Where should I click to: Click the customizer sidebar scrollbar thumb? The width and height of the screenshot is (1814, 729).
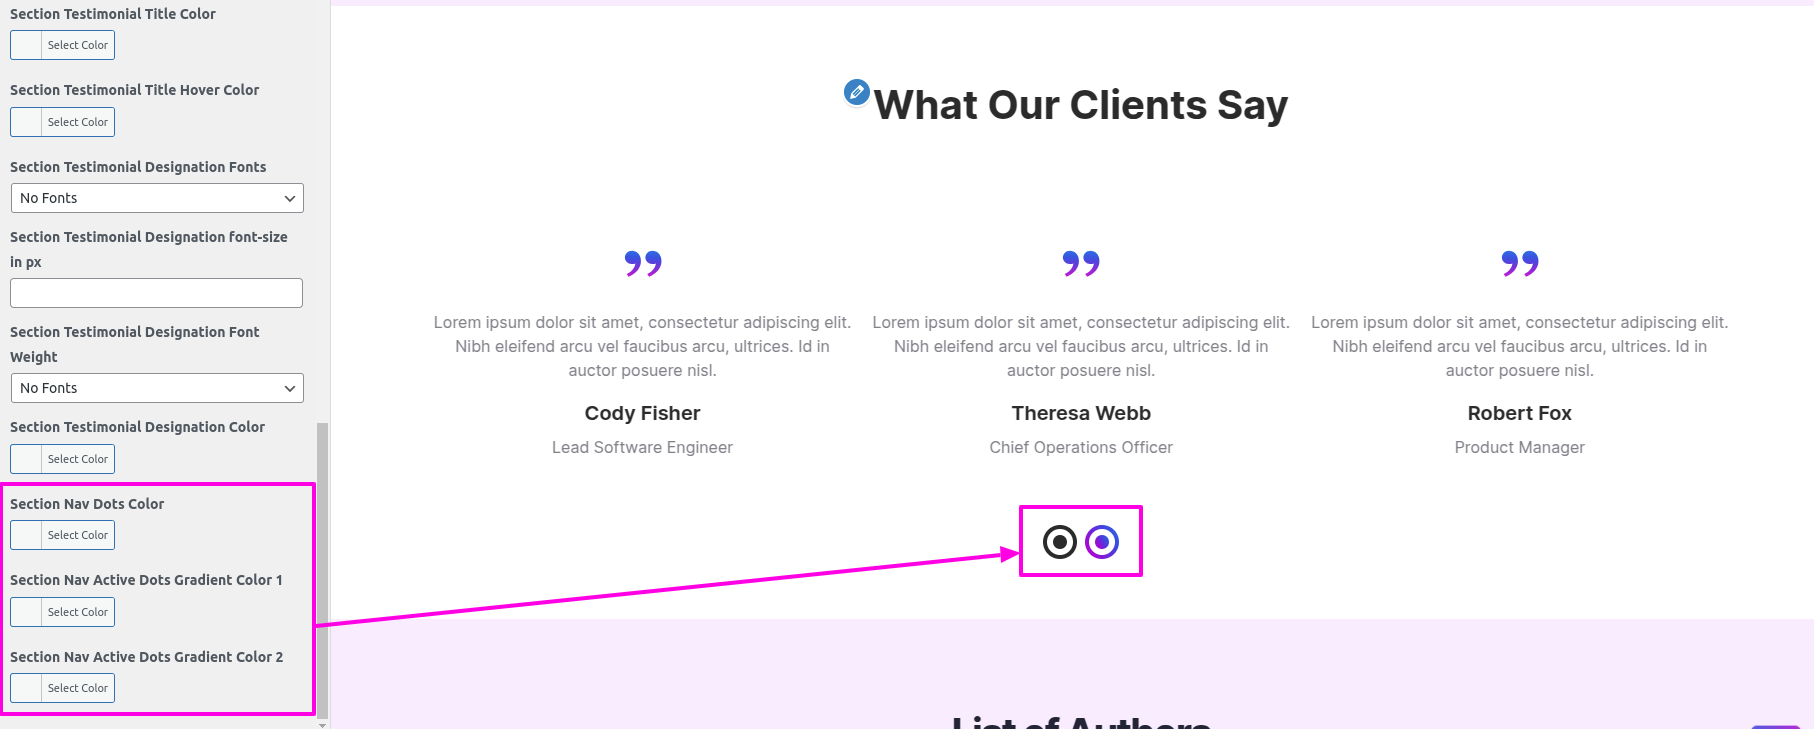click(322, 568)
